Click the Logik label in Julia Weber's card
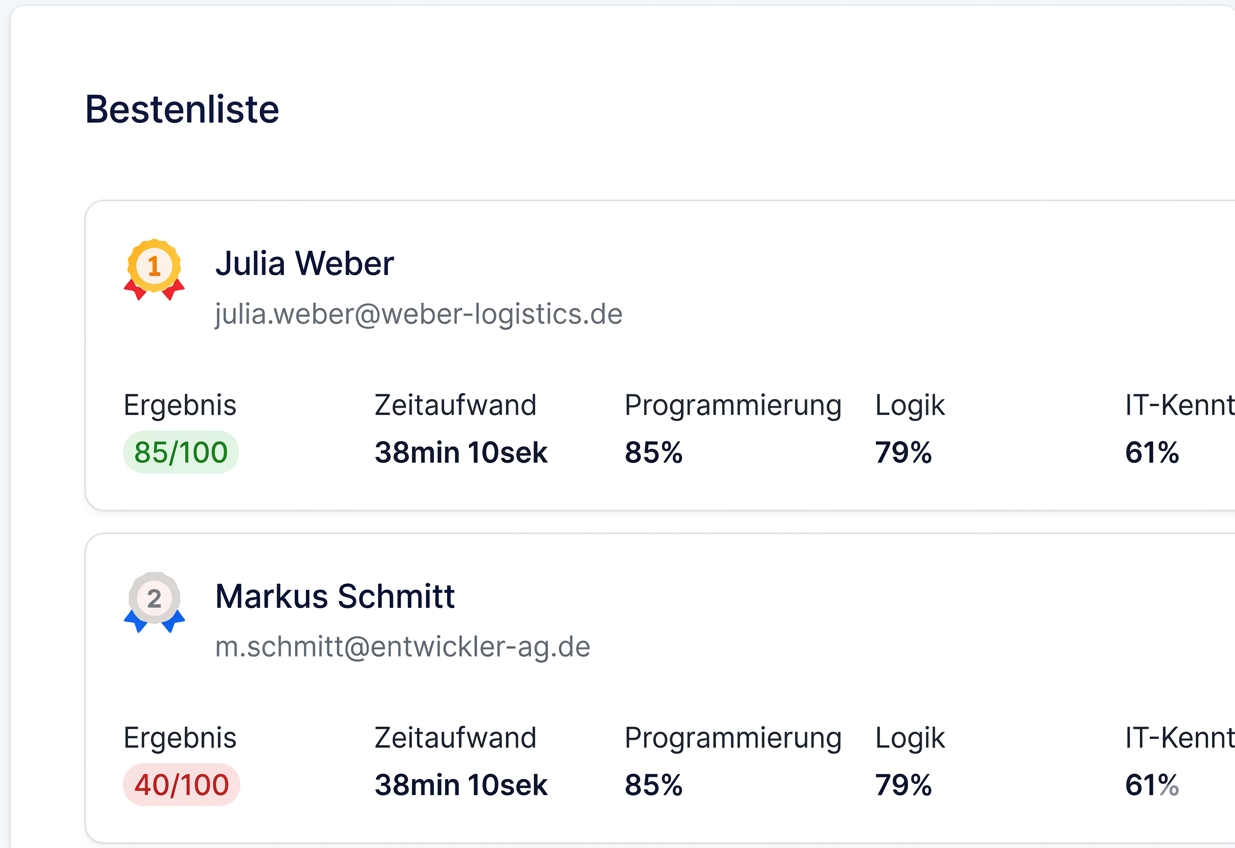The width and height of the screenshot is (1235, 848). (910, 405)
